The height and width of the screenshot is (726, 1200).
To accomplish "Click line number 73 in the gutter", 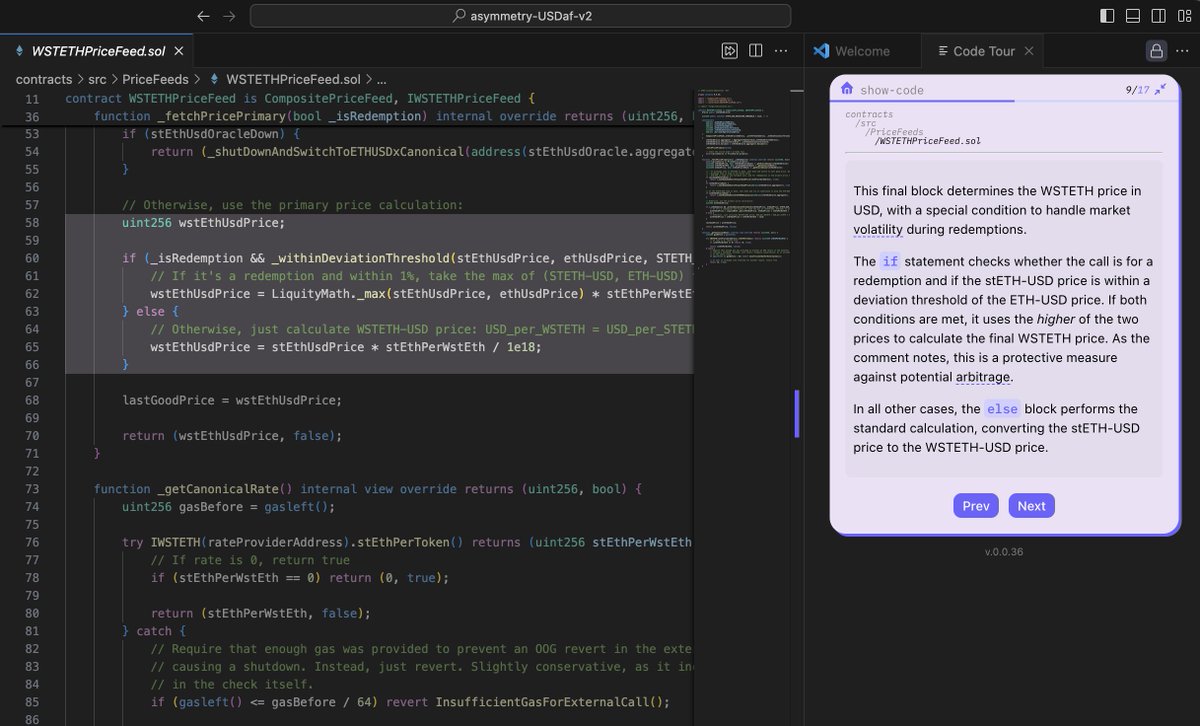I will click(x=31, y=488).
